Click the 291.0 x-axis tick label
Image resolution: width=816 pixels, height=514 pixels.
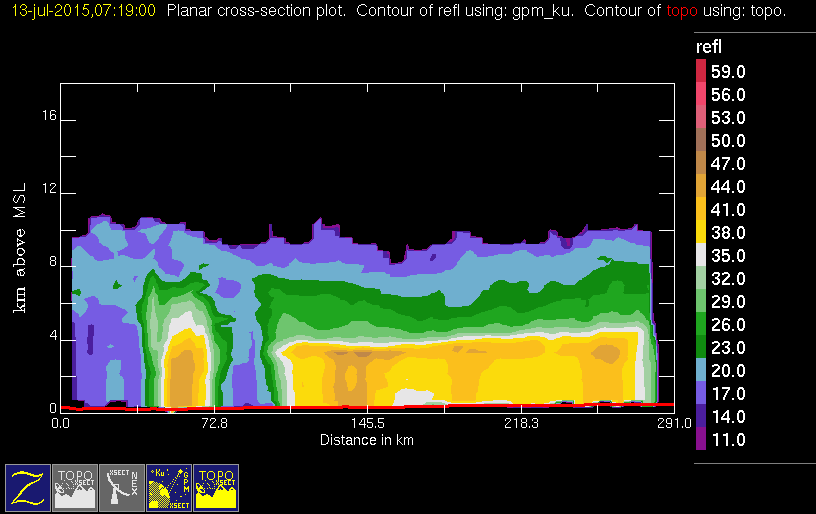[674, 423]
